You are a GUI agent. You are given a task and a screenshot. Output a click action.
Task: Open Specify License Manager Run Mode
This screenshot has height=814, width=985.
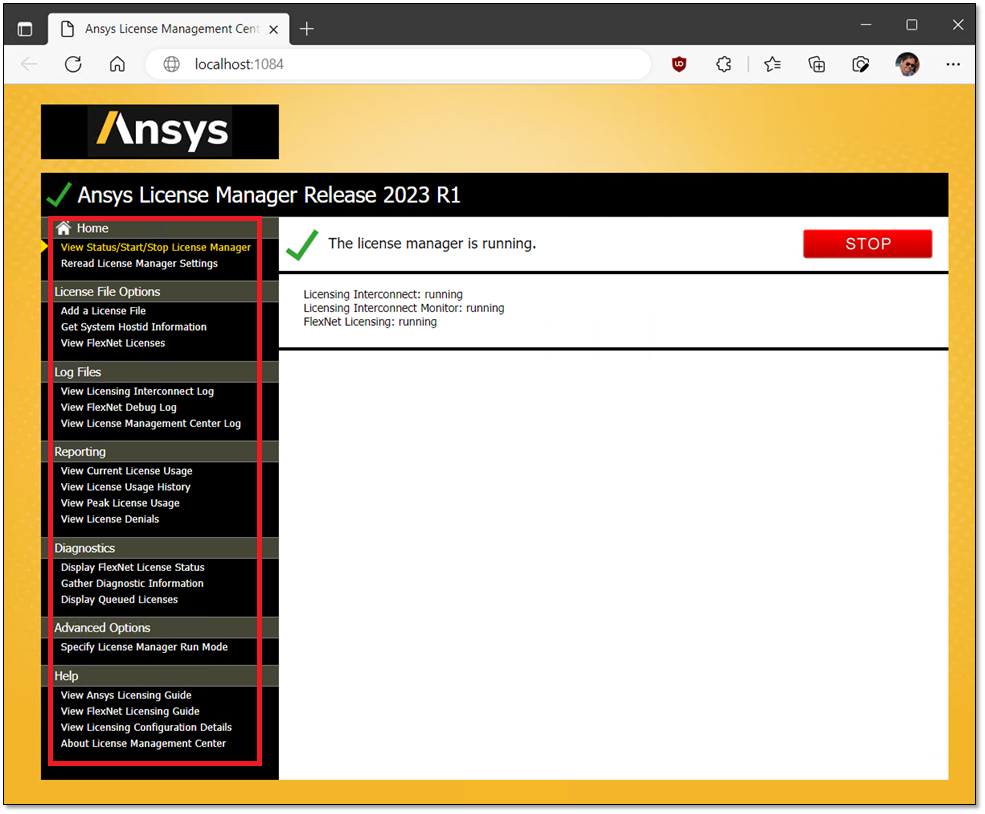[x=144, y=648]
